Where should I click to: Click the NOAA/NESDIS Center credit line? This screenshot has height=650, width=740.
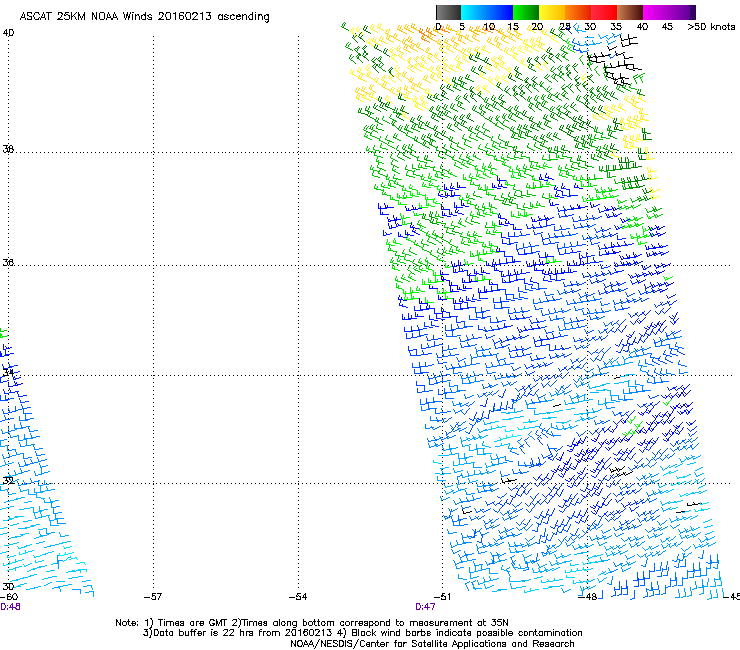pyautogui.click(x=432, y=644)
